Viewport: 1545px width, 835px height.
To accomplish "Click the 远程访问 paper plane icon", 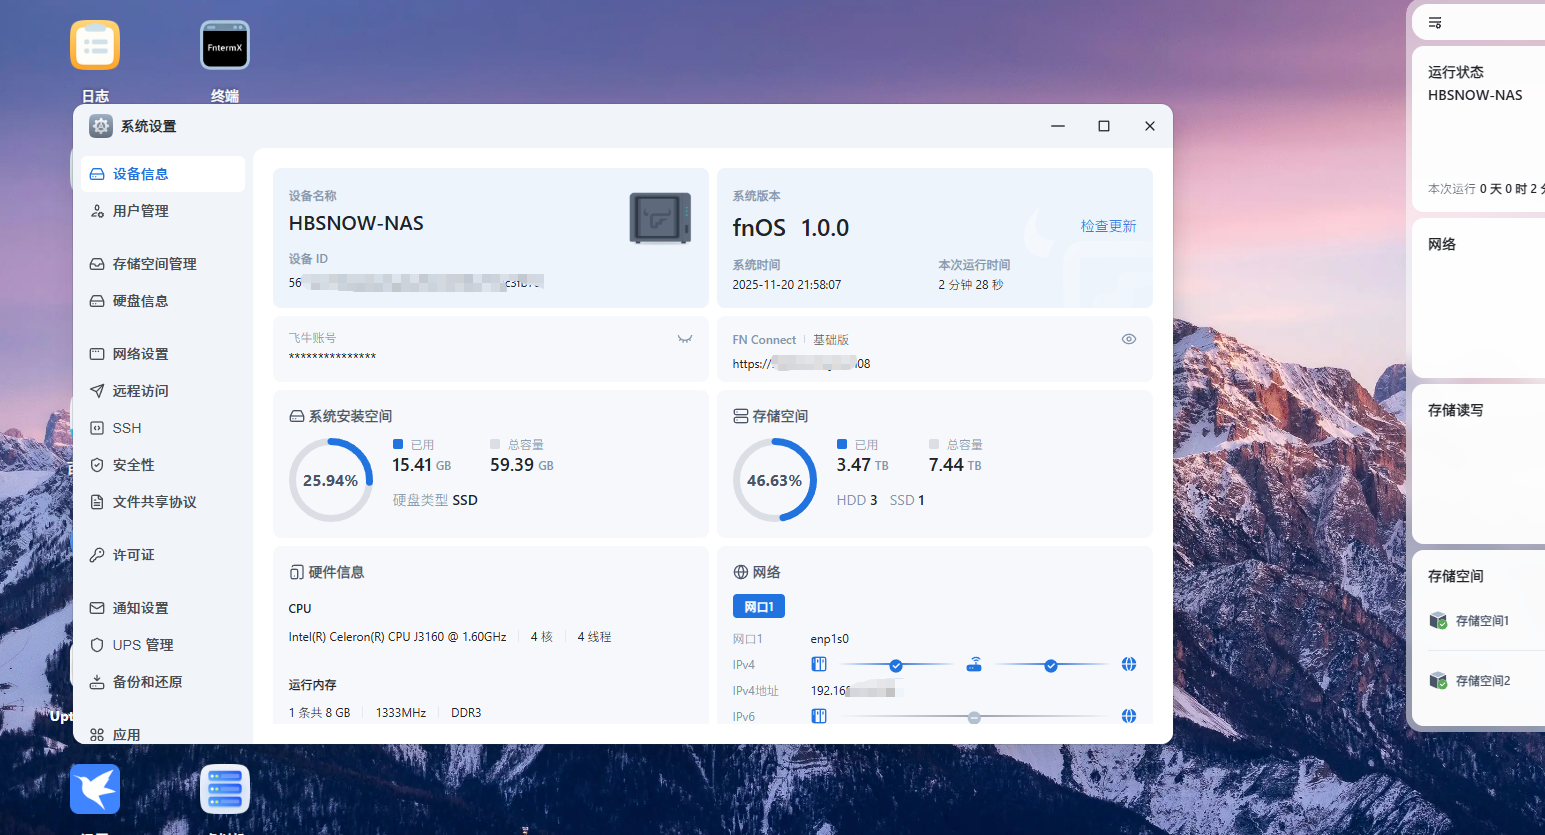I will point(97,391).
